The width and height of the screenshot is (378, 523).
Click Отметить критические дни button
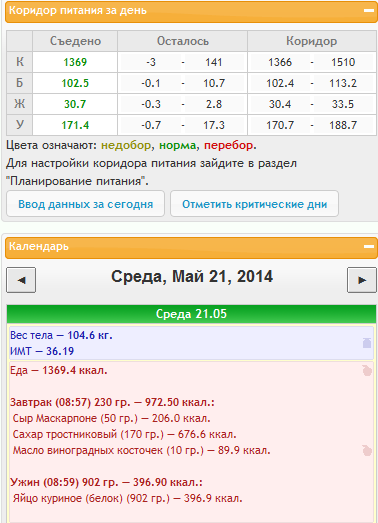[255, 204]
